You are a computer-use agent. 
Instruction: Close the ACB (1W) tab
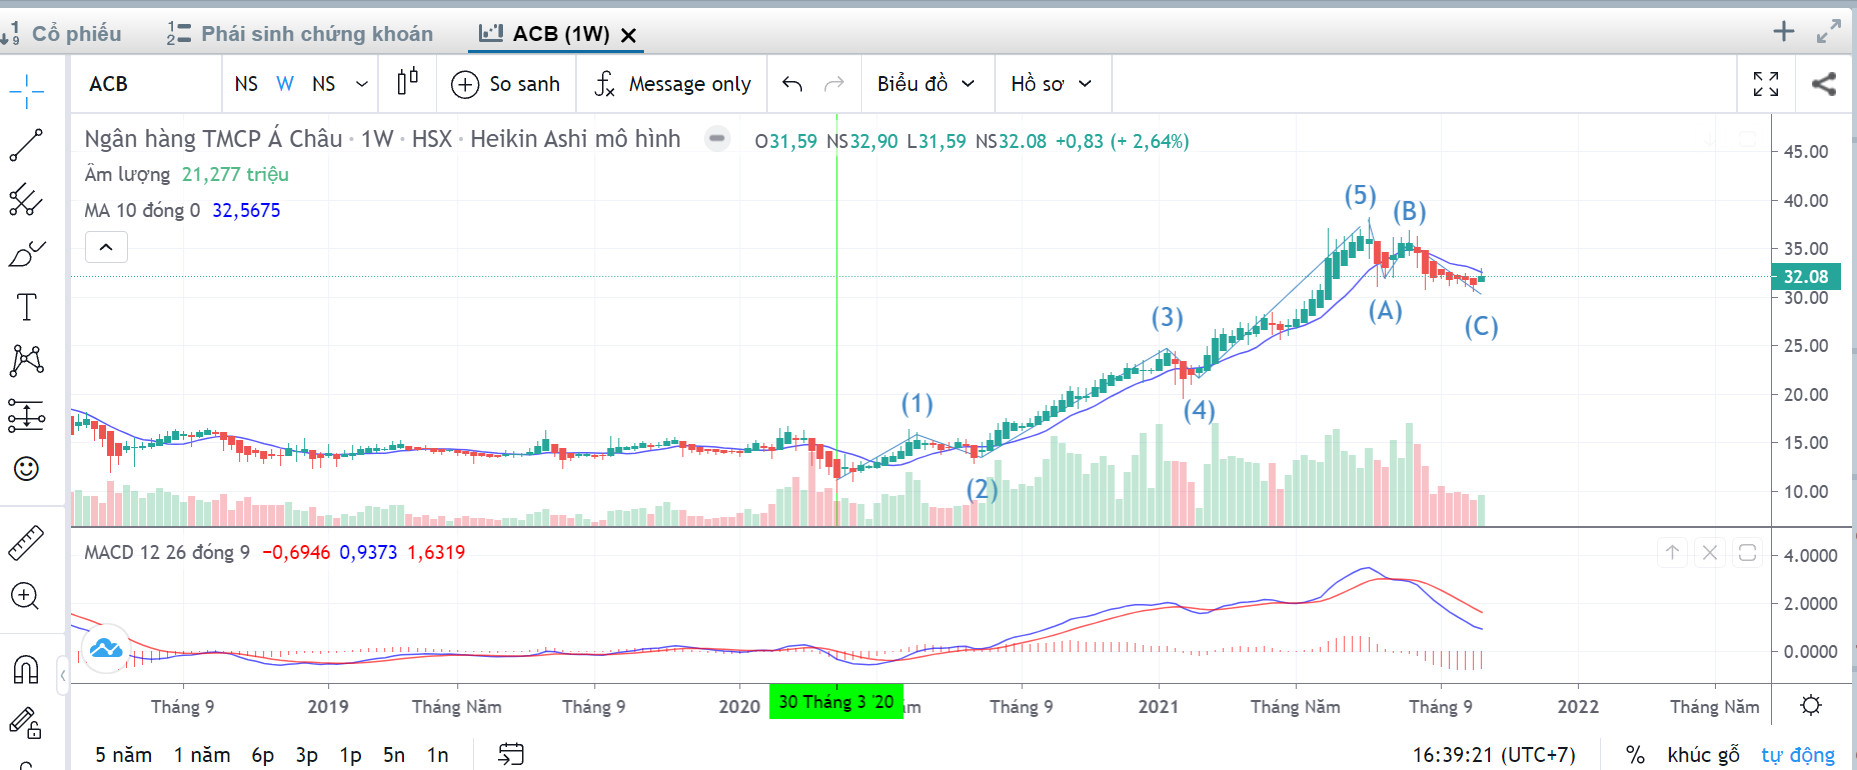pos(628,35)
